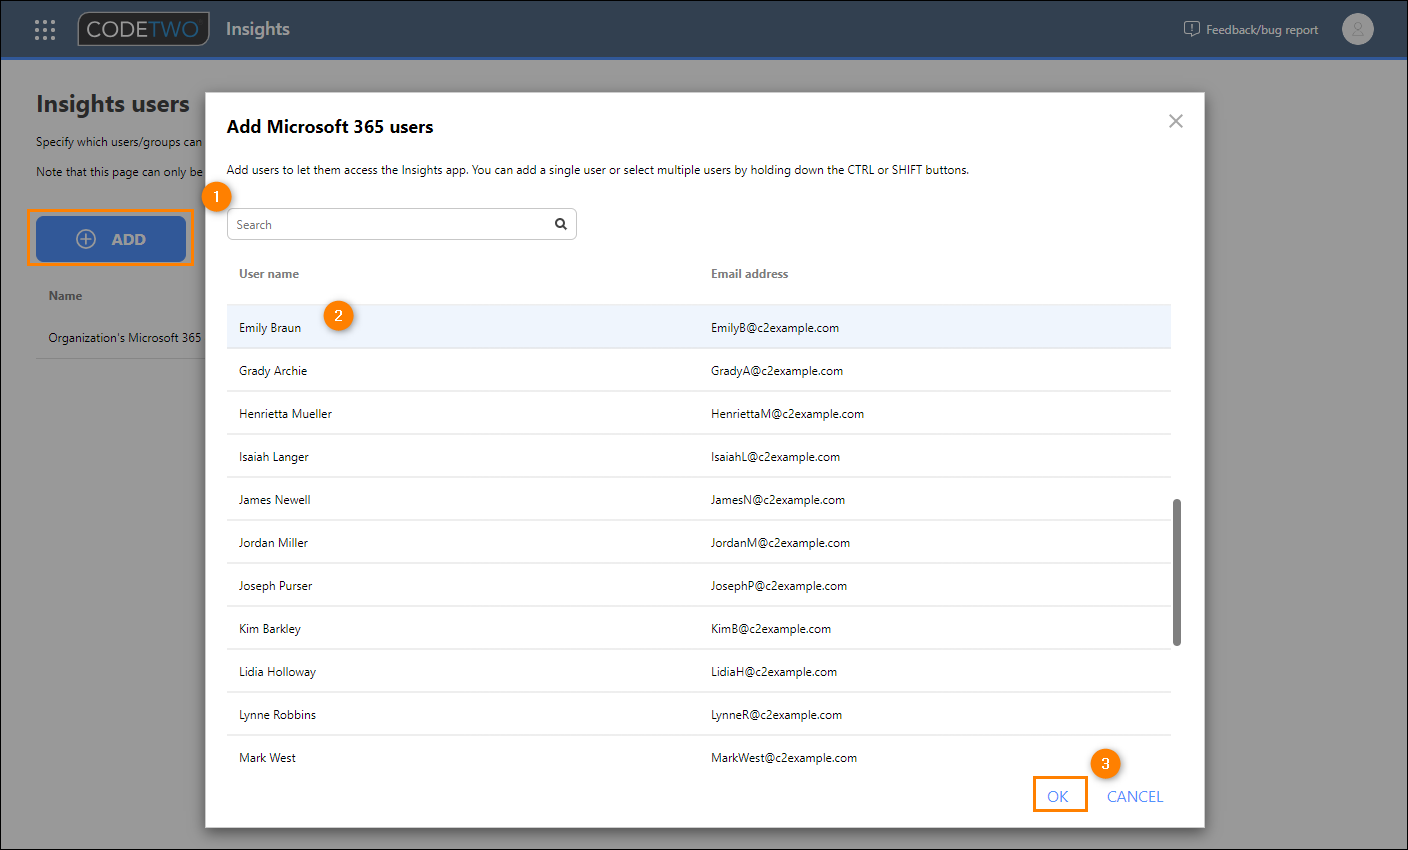Click the ADD button on Insights users page
The height and width of the screenshot is (850, 1408).
[x=111, y=239]
